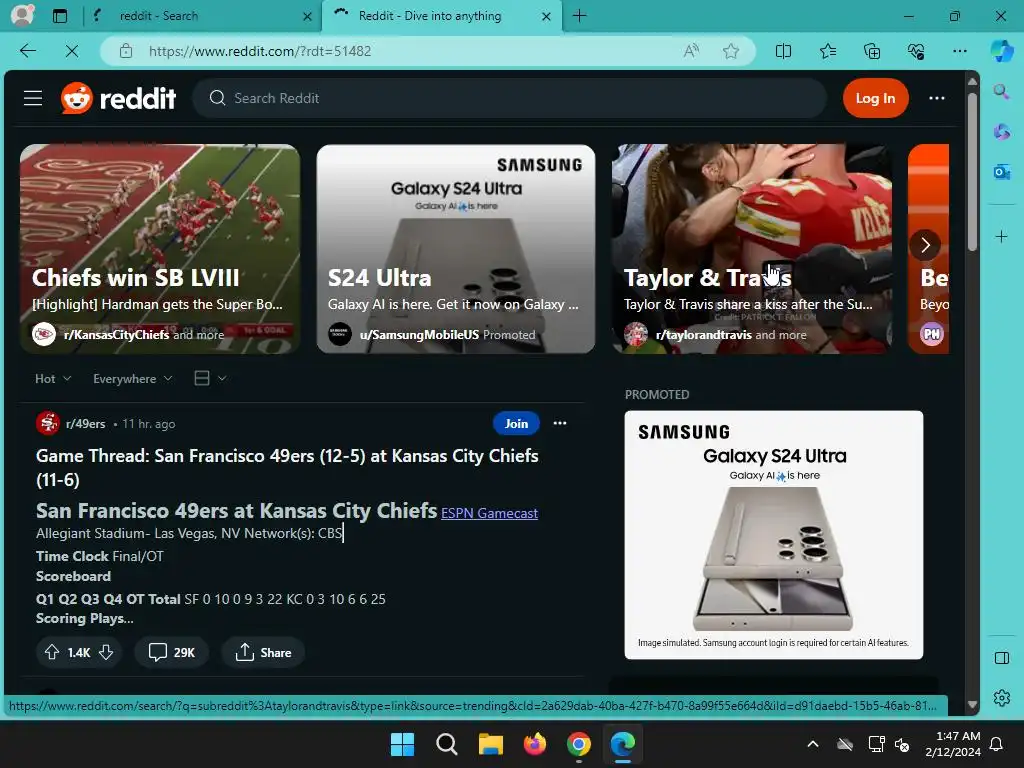The height and width of the screenshot is (768, 1024).
Task: Open the Favorites list
Action: pyautogui.click(x=827, y=51)
